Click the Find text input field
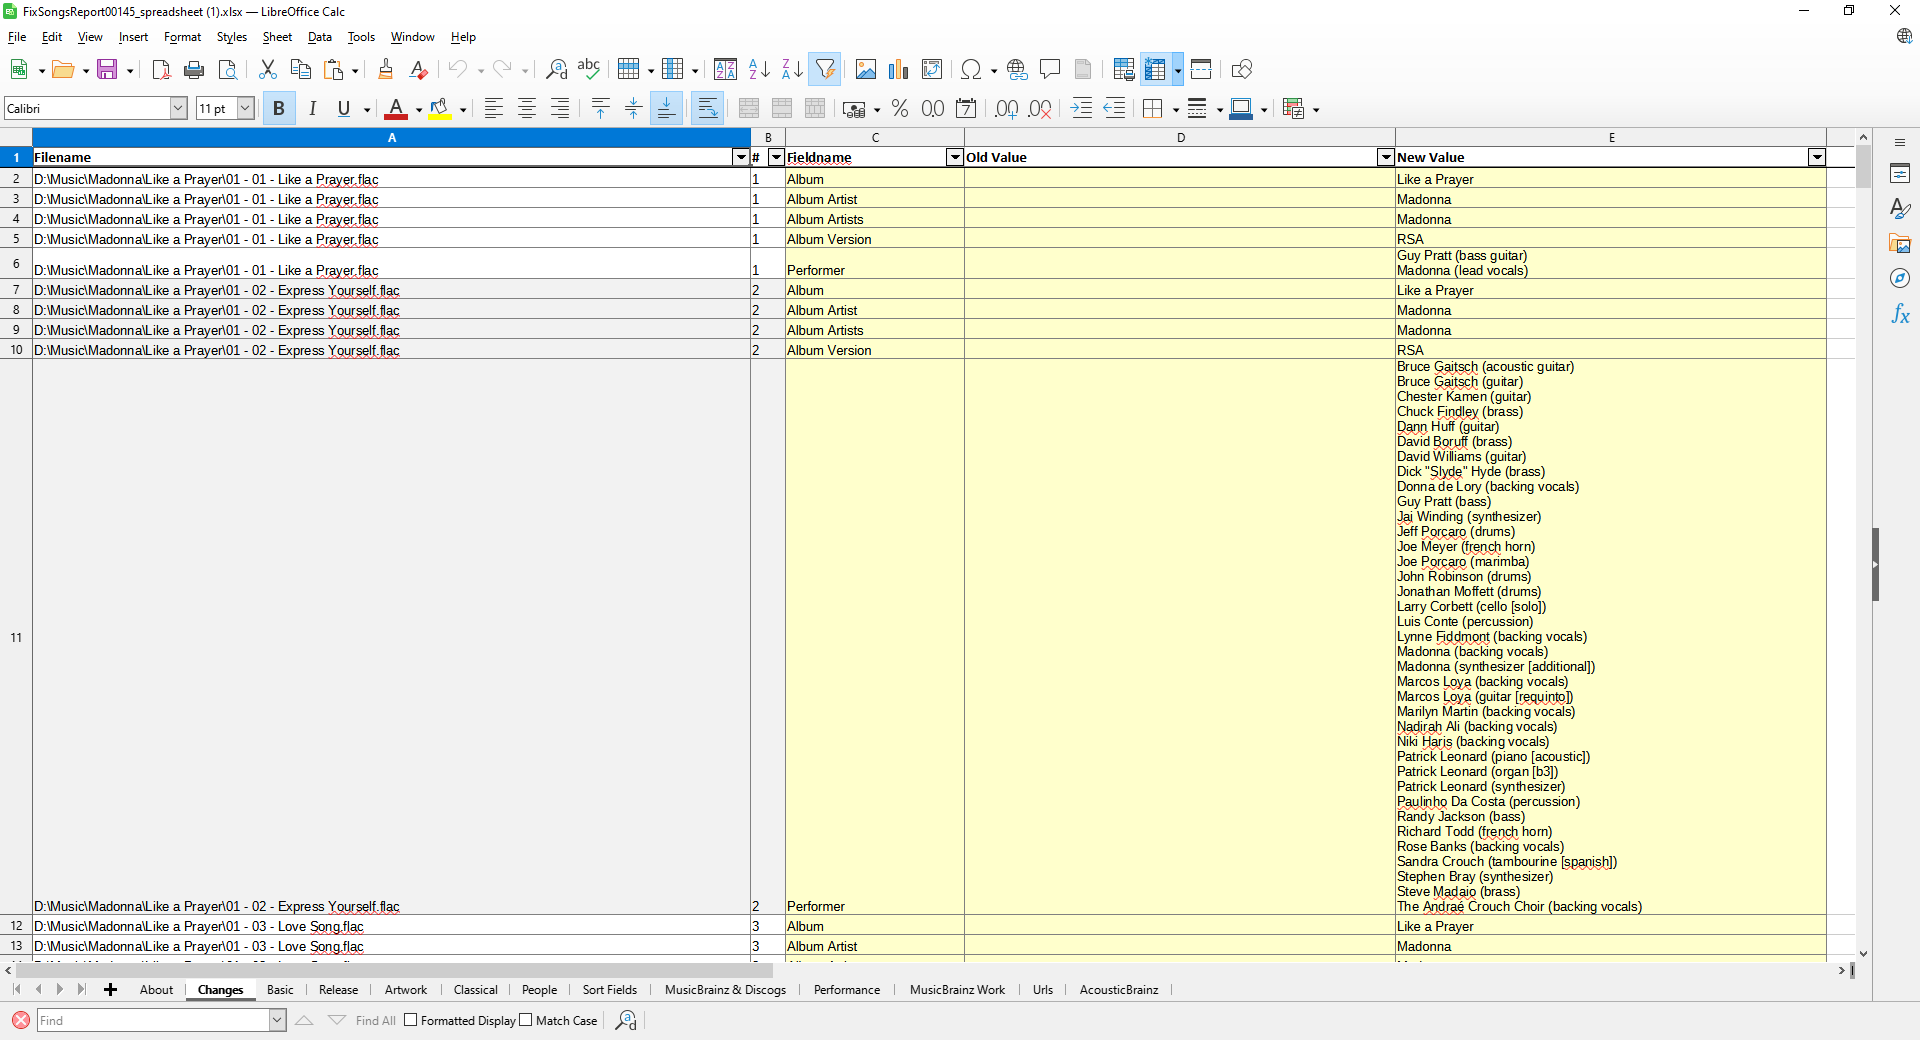Screen dimensions: 1920x1040 [153, 1020]
